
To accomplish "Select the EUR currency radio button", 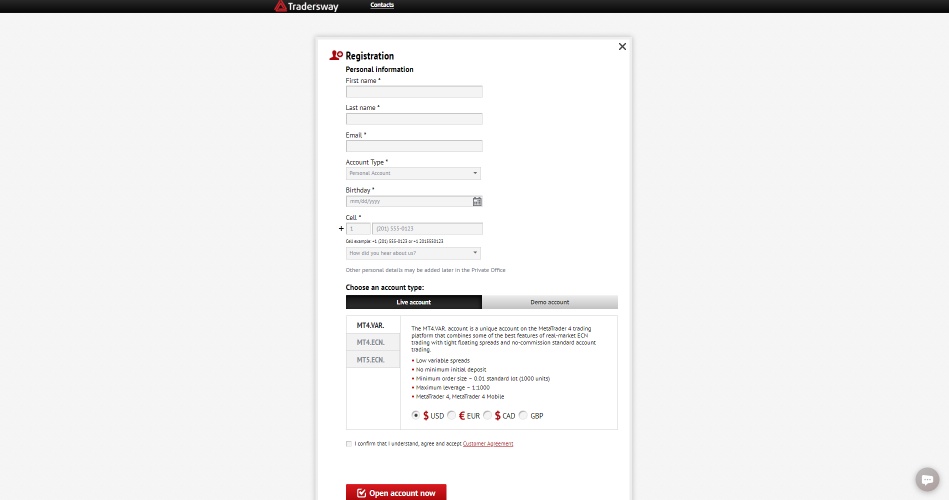I will coord(452,415).
